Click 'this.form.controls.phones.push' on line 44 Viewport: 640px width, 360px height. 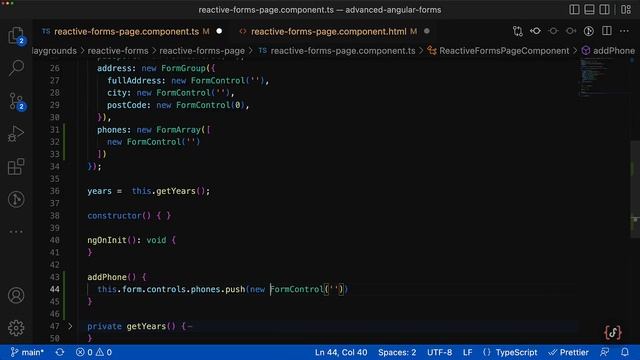(171, 289)
